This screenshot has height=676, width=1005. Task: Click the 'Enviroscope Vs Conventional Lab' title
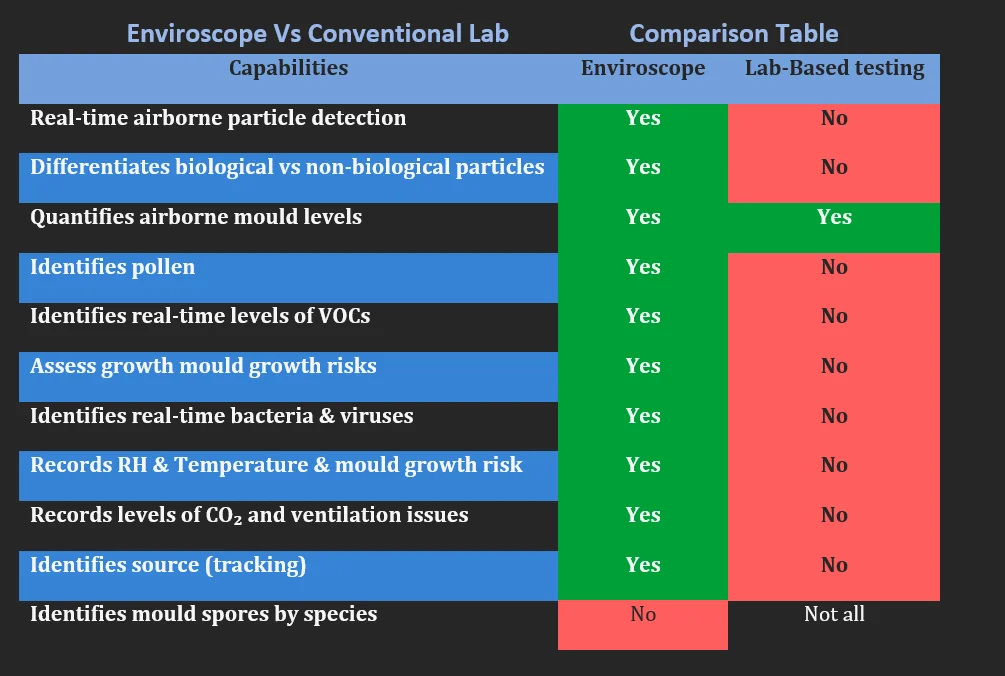click(317, 33)
